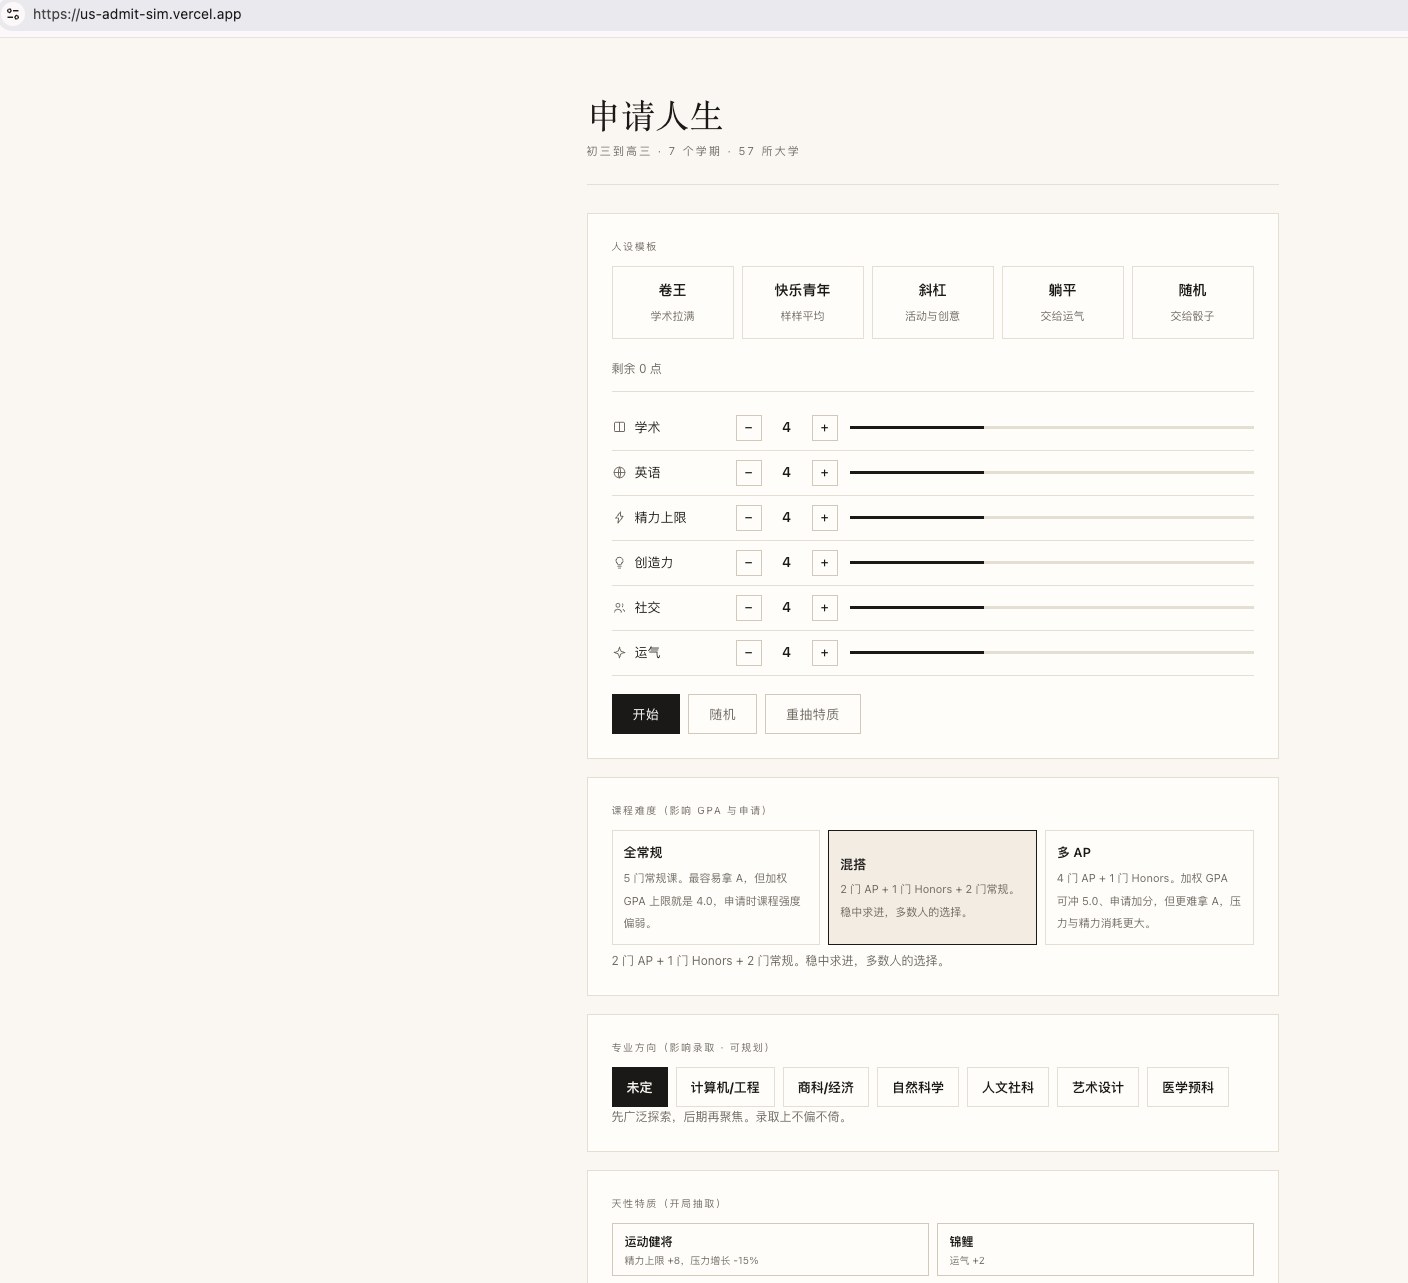Decrease 学术 with the minus button
Image resolution: width=1408 pixels, height=1283 pixels.
(748, 428)
